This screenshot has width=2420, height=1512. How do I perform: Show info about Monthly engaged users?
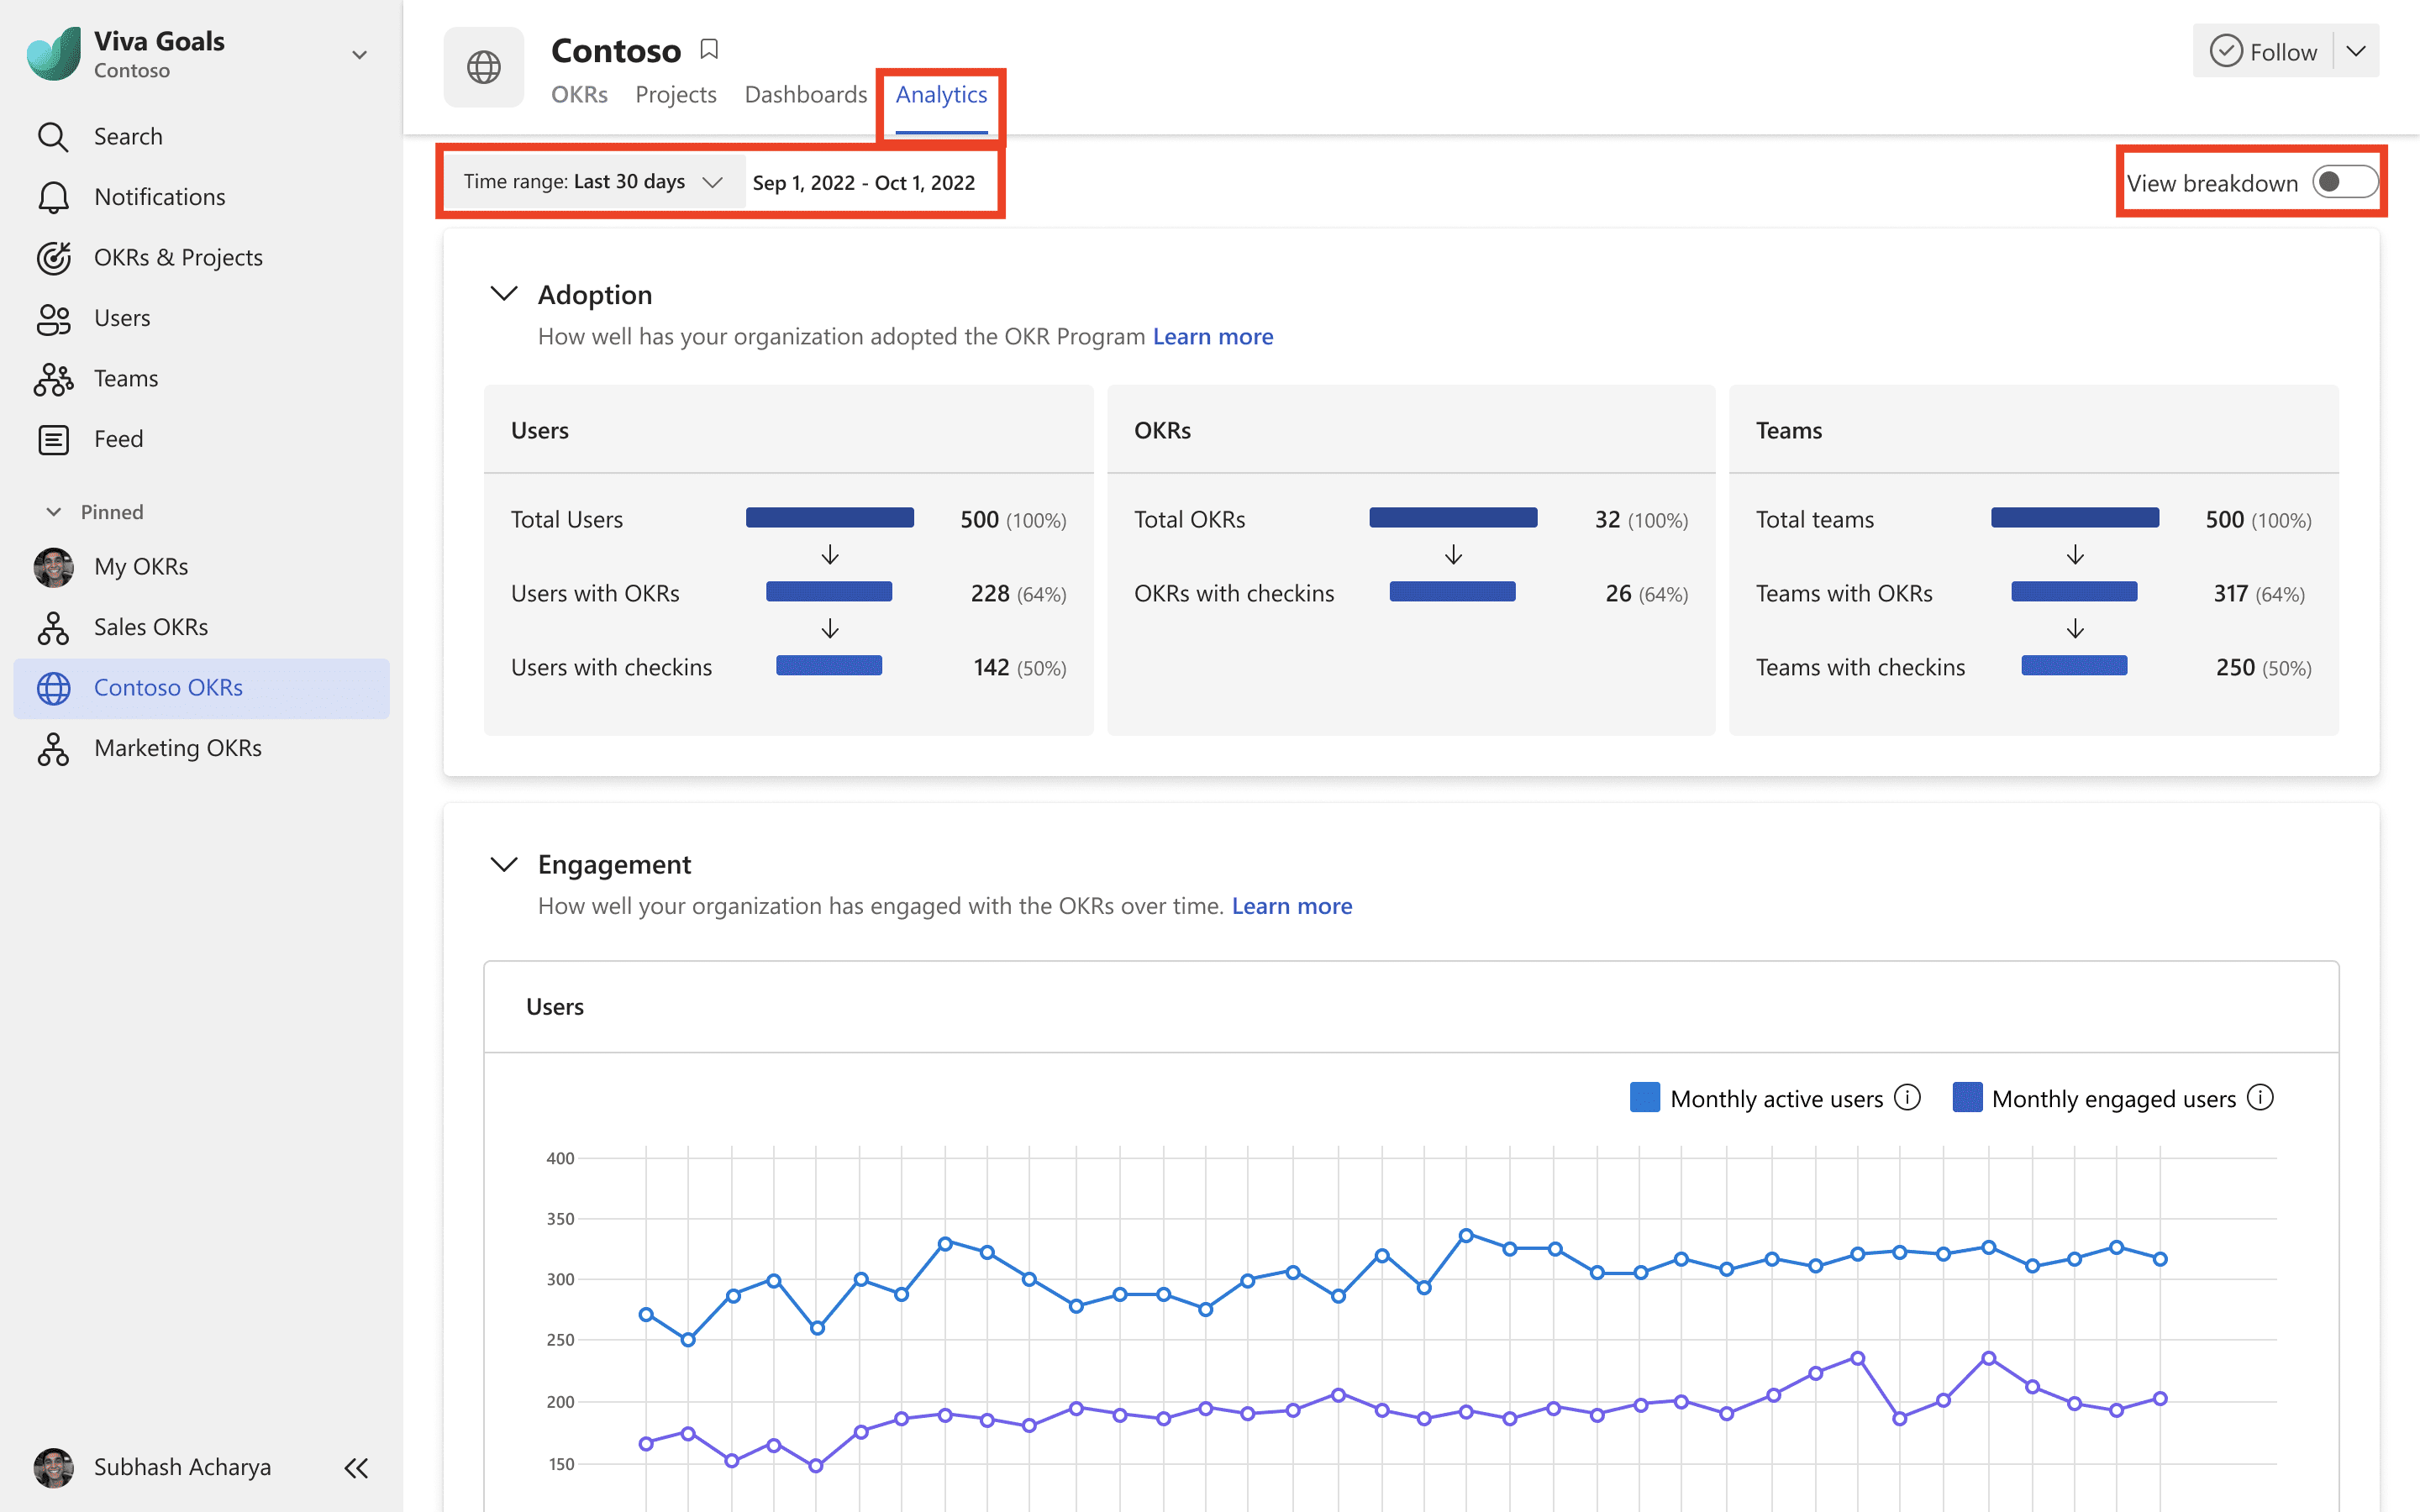[x=2261, y=1097]
